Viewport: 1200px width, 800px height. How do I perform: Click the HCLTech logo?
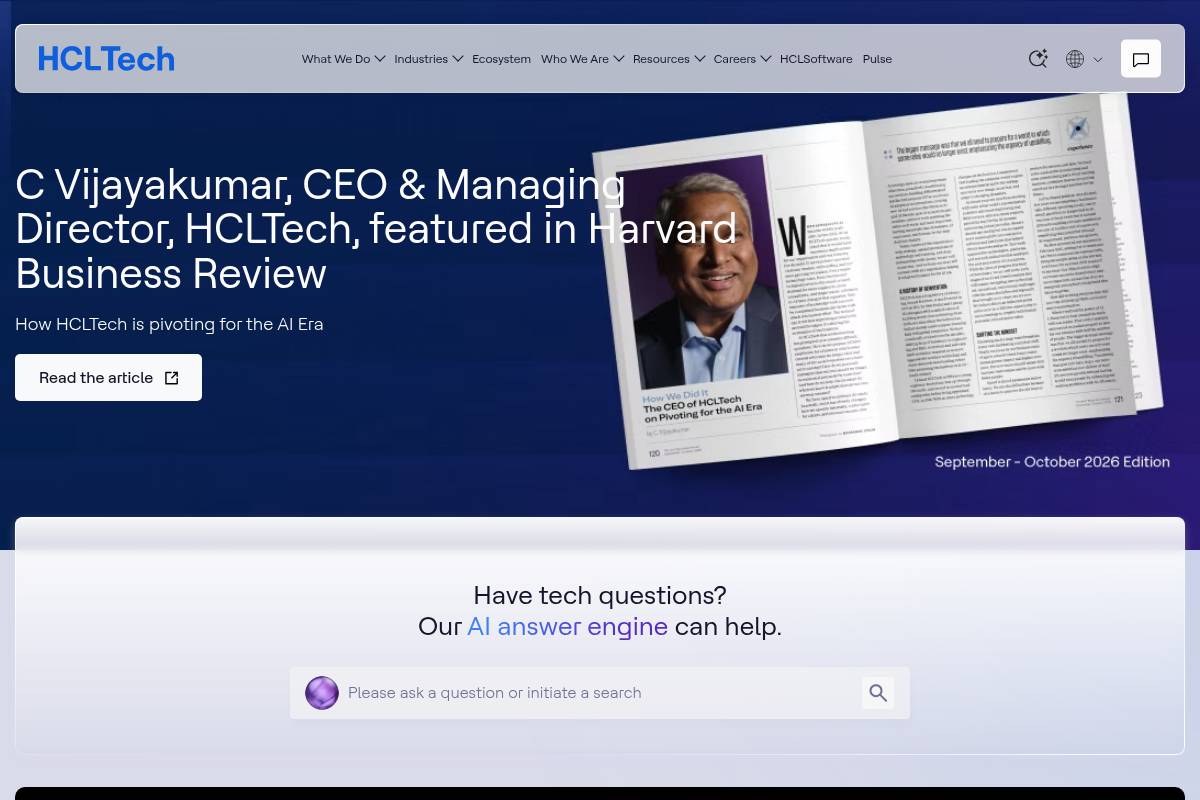click(x=106, y=59)
